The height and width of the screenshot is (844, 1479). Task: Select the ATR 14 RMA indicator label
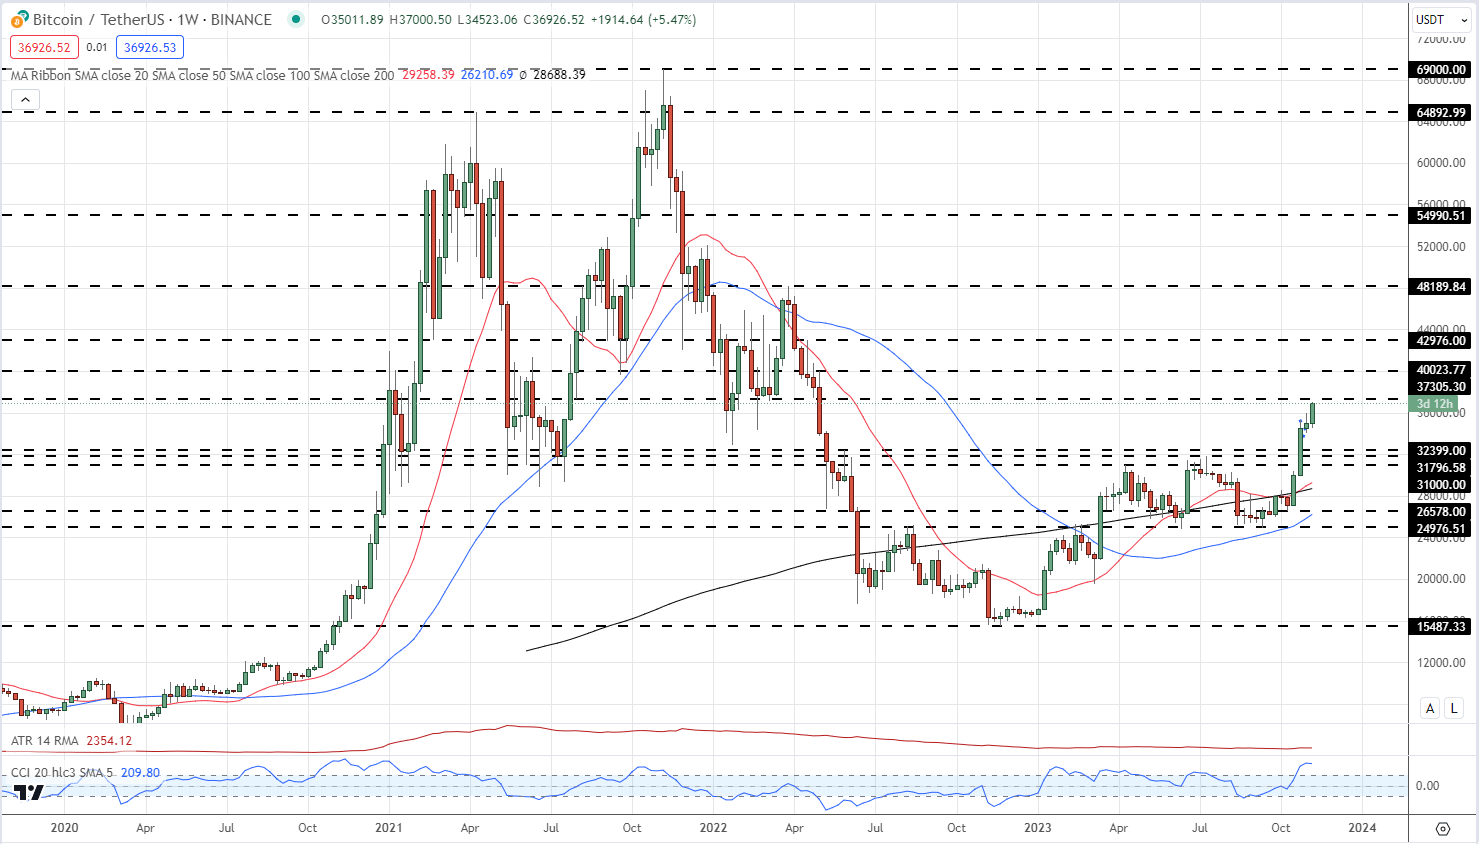pyautogui.click(x=45, y=741)
